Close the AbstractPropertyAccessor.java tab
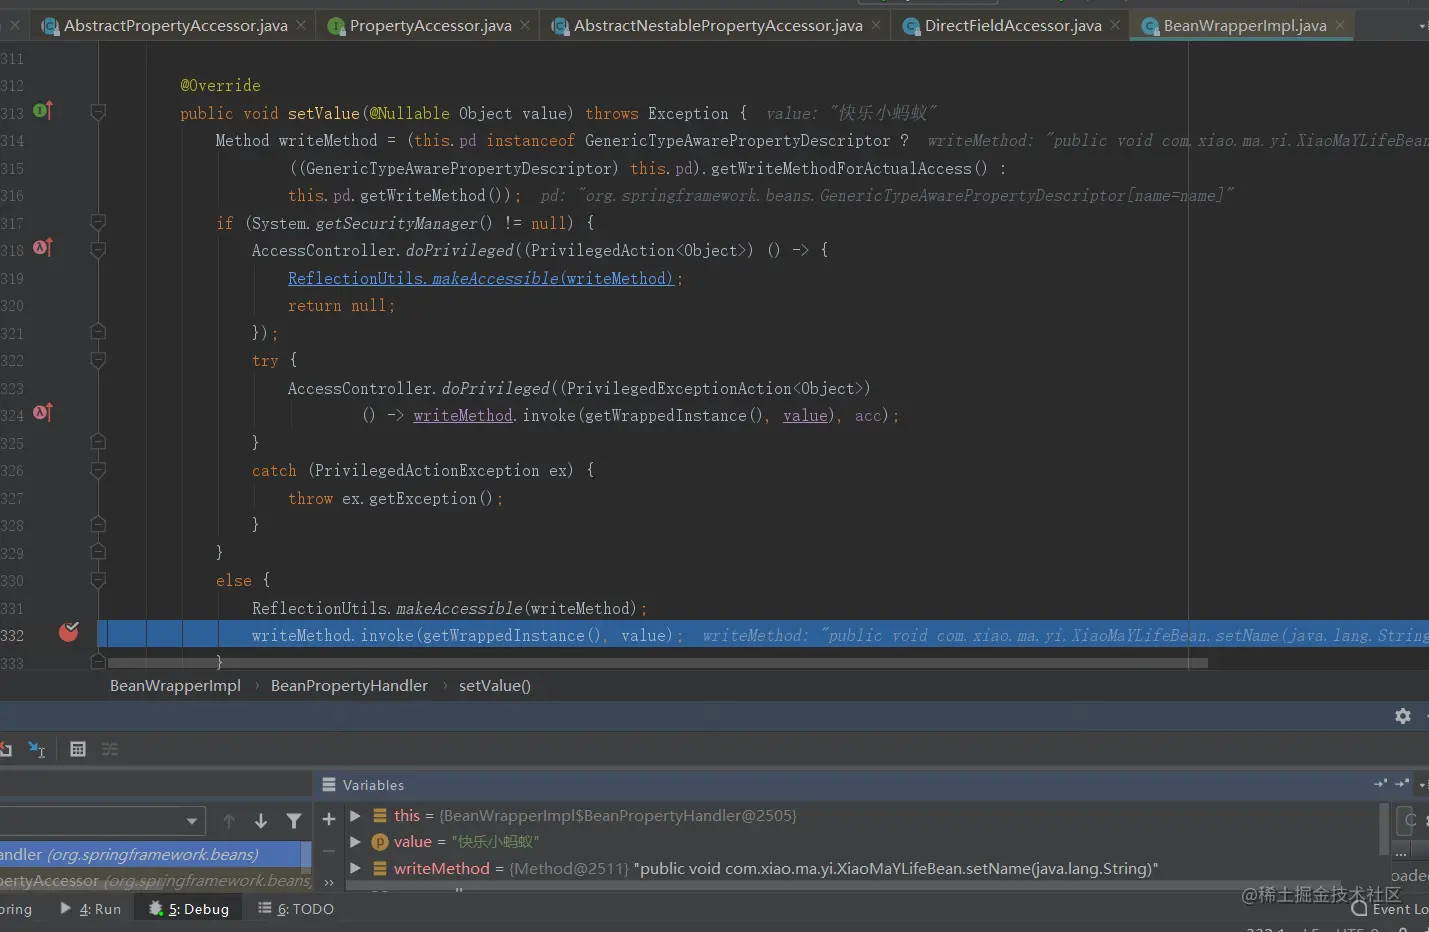This screenshot has height=932, width=1429. coord(301,25)
